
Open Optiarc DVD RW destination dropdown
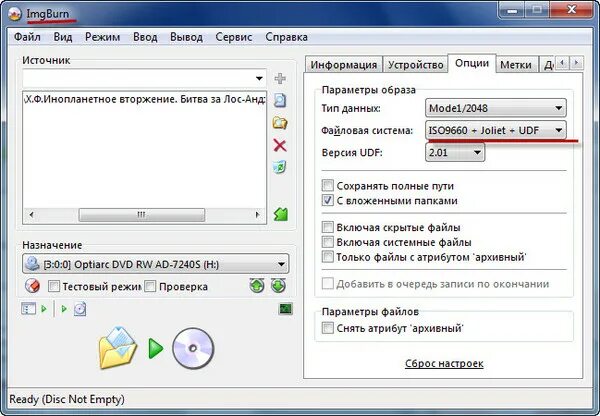pyautogui.click(x=156, y=264)
